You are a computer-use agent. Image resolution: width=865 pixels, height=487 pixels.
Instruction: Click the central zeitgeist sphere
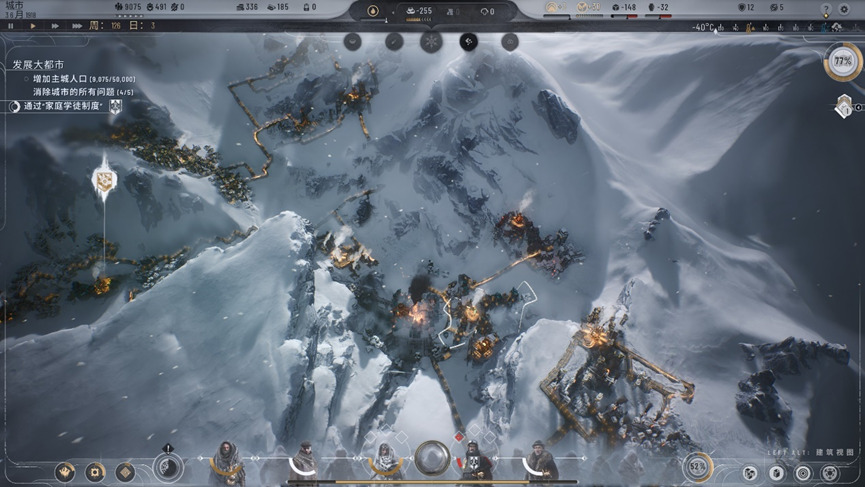pyautogui.click(x=432, y=457)
